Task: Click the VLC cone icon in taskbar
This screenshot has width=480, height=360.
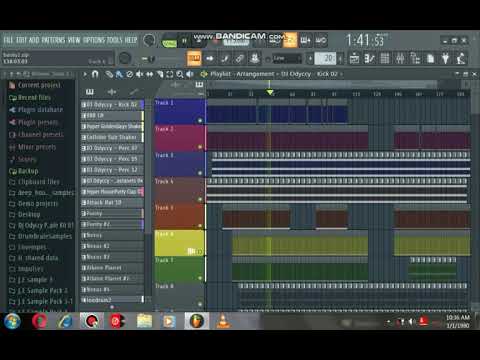Action: (222, 321)
